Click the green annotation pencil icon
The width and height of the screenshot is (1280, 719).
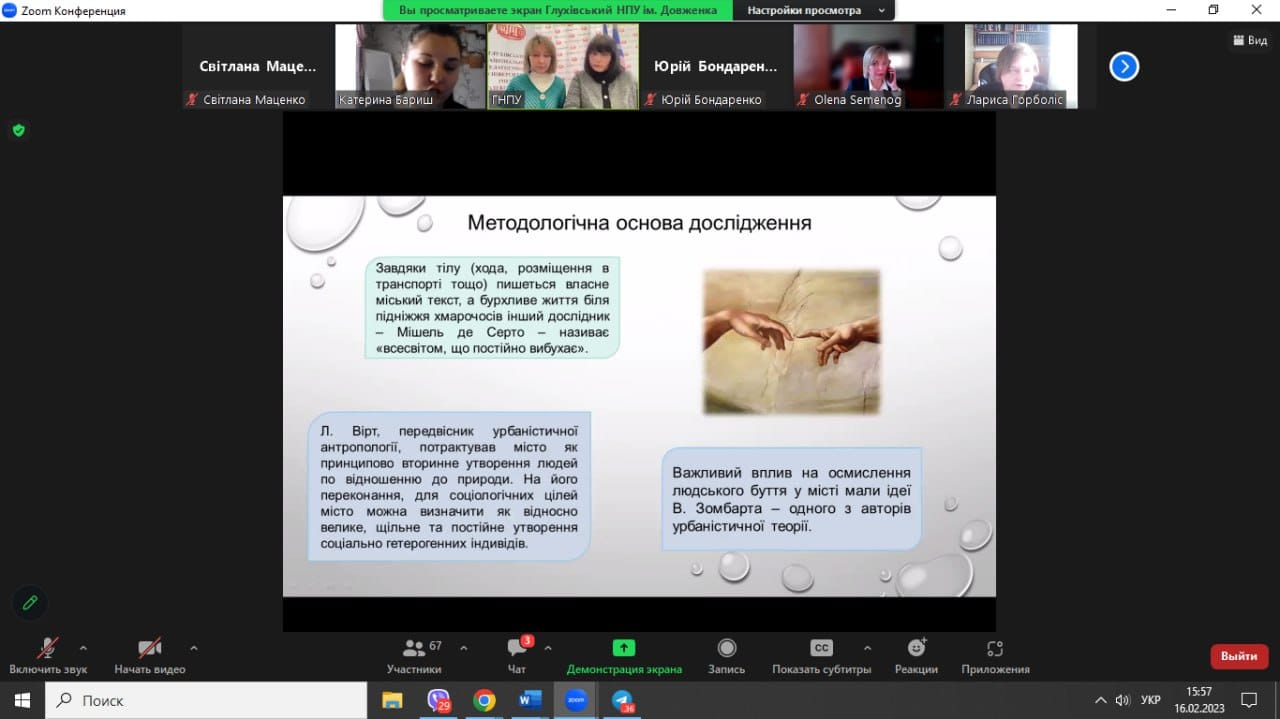coord(30,602)
